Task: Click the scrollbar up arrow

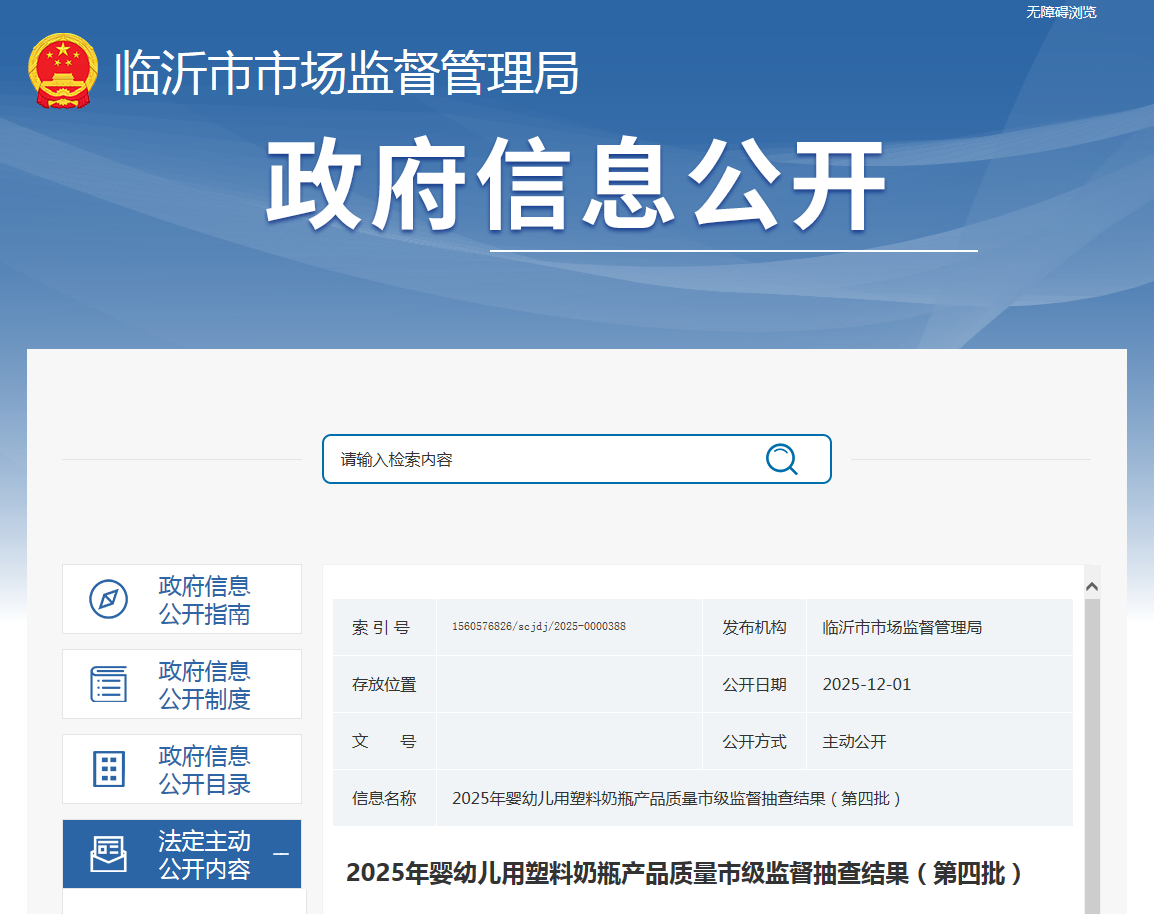Action: tap(1092, 586)
